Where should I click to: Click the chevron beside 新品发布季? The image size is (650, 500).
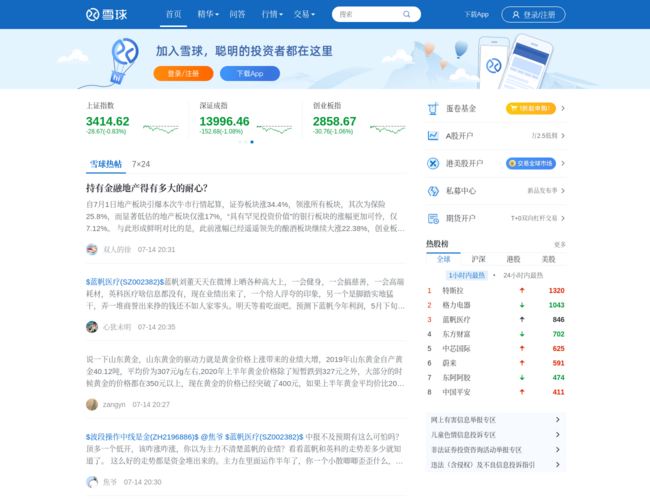(563, 191)
